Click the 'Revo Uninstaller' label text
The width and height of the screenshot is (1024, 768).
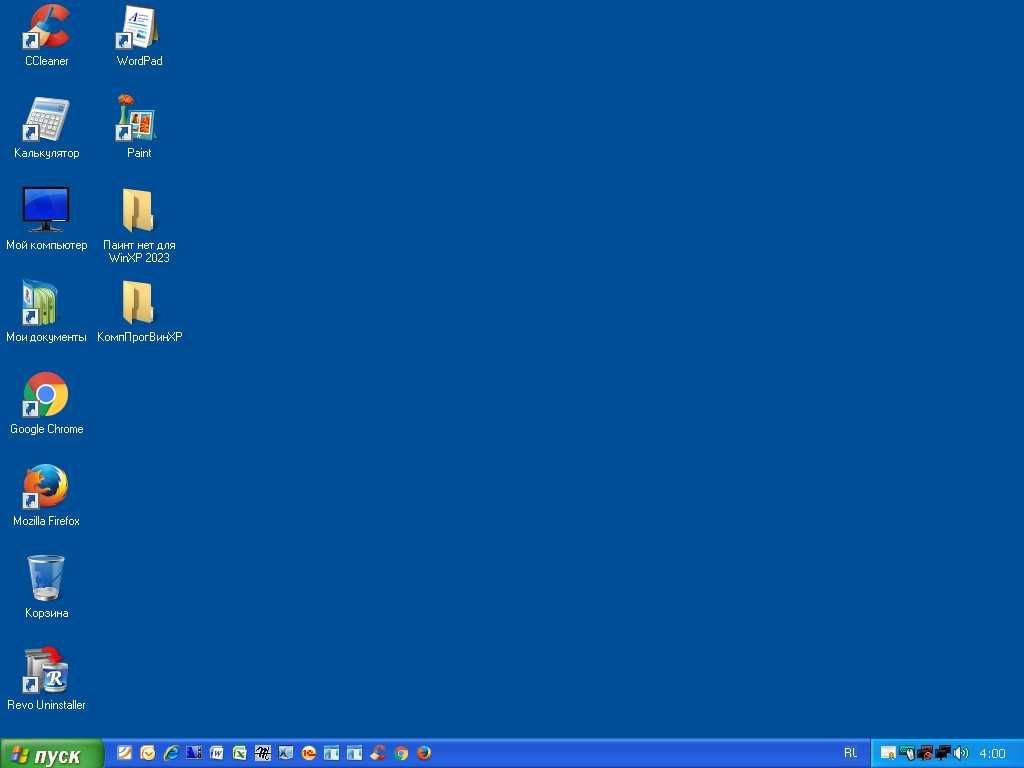pyautogui.click(x=46, y=705)
